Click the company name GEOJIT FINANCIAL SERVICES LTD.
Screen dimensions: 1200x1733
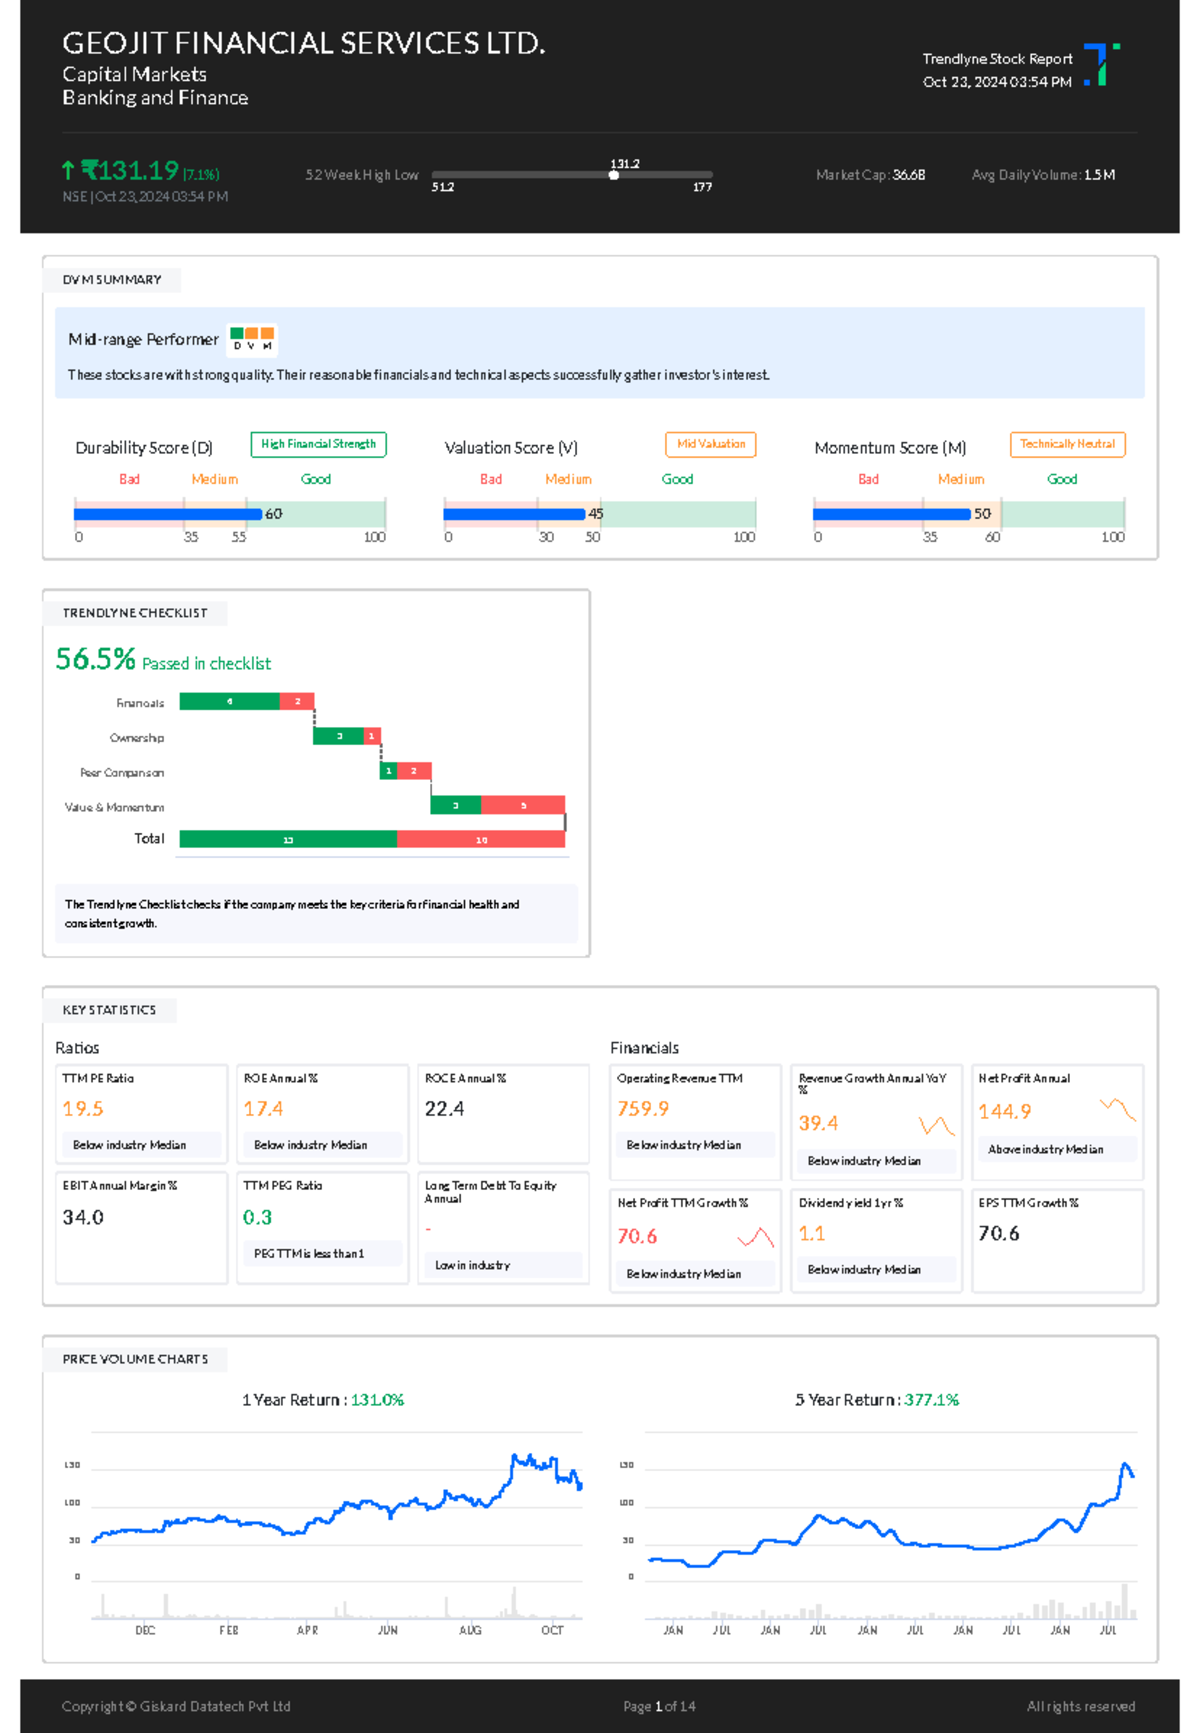coord(304,43)
